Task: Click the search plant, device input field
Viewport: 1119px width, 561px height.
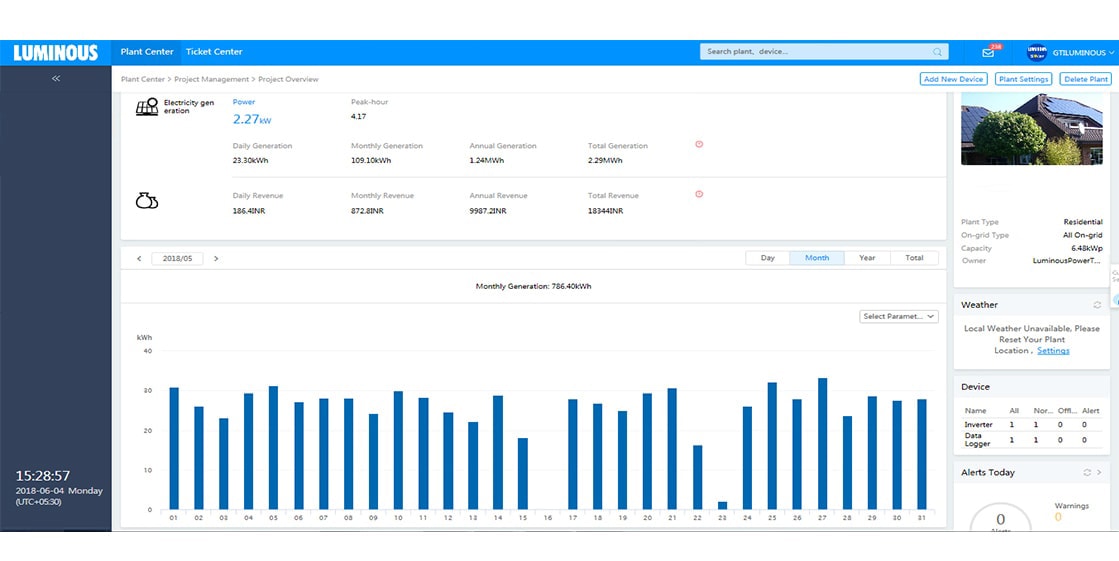Action: (x=815, y=52)
